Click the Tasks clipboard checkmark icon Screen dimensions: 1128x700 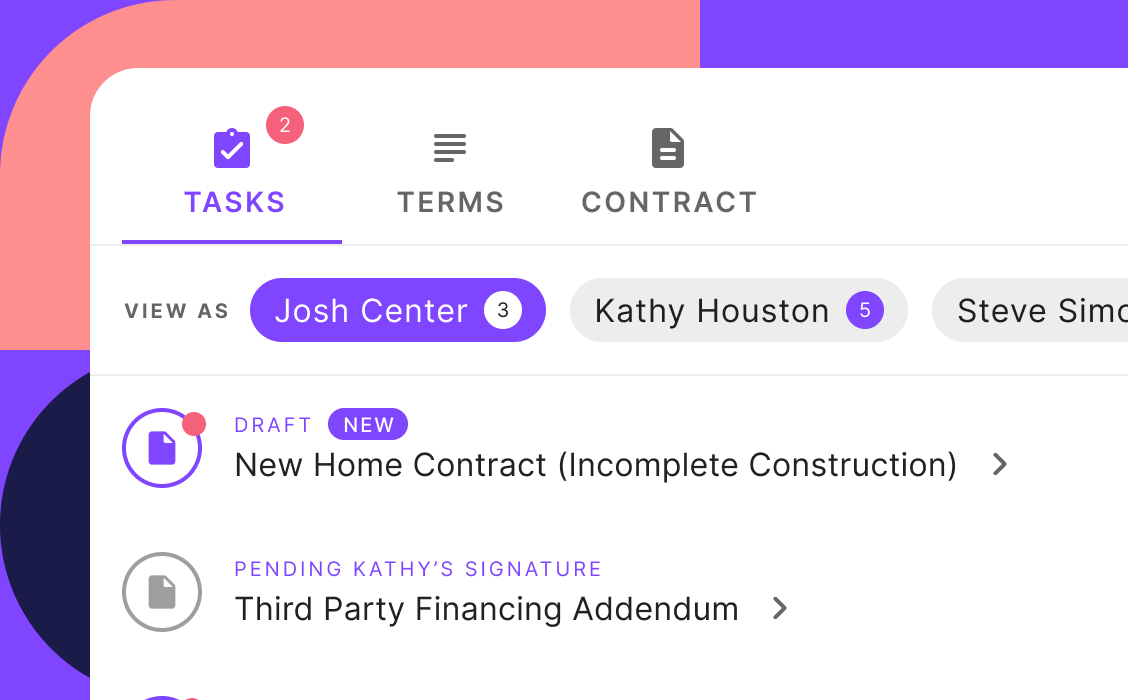[x=232, y=149]
